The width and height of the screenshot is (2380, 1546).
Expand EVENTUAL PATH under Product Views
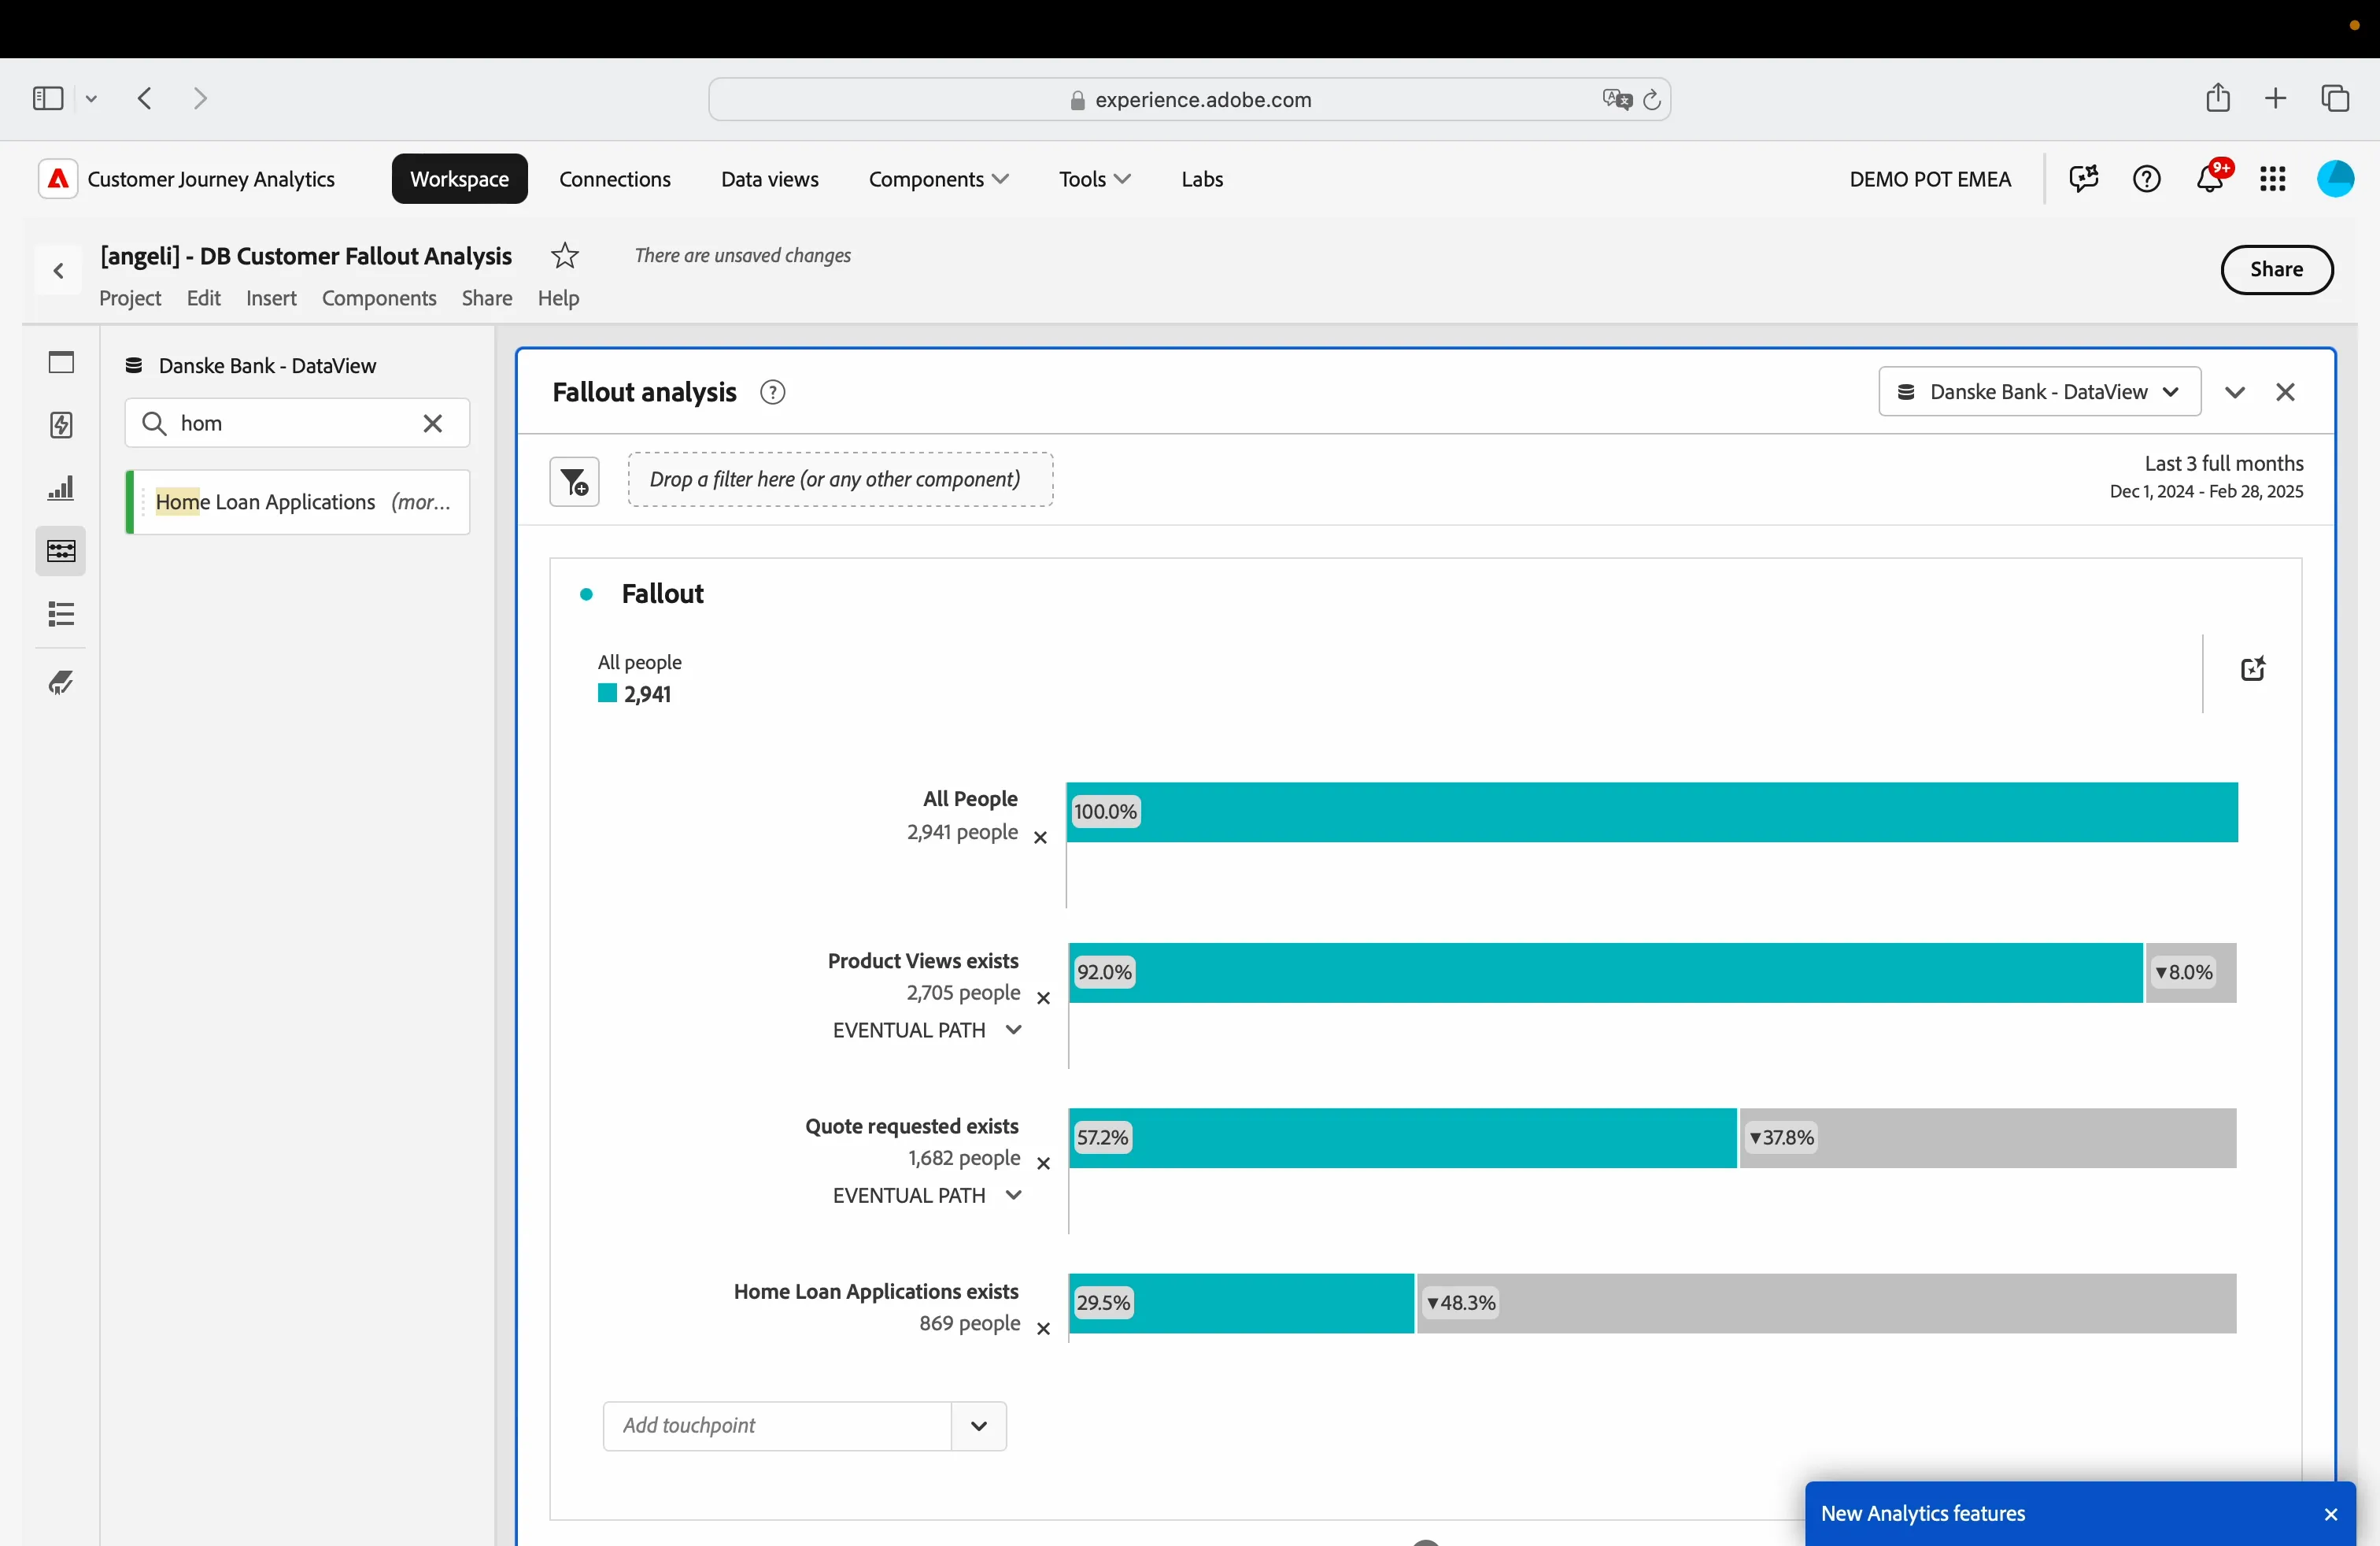(x=1013, y=1030)
